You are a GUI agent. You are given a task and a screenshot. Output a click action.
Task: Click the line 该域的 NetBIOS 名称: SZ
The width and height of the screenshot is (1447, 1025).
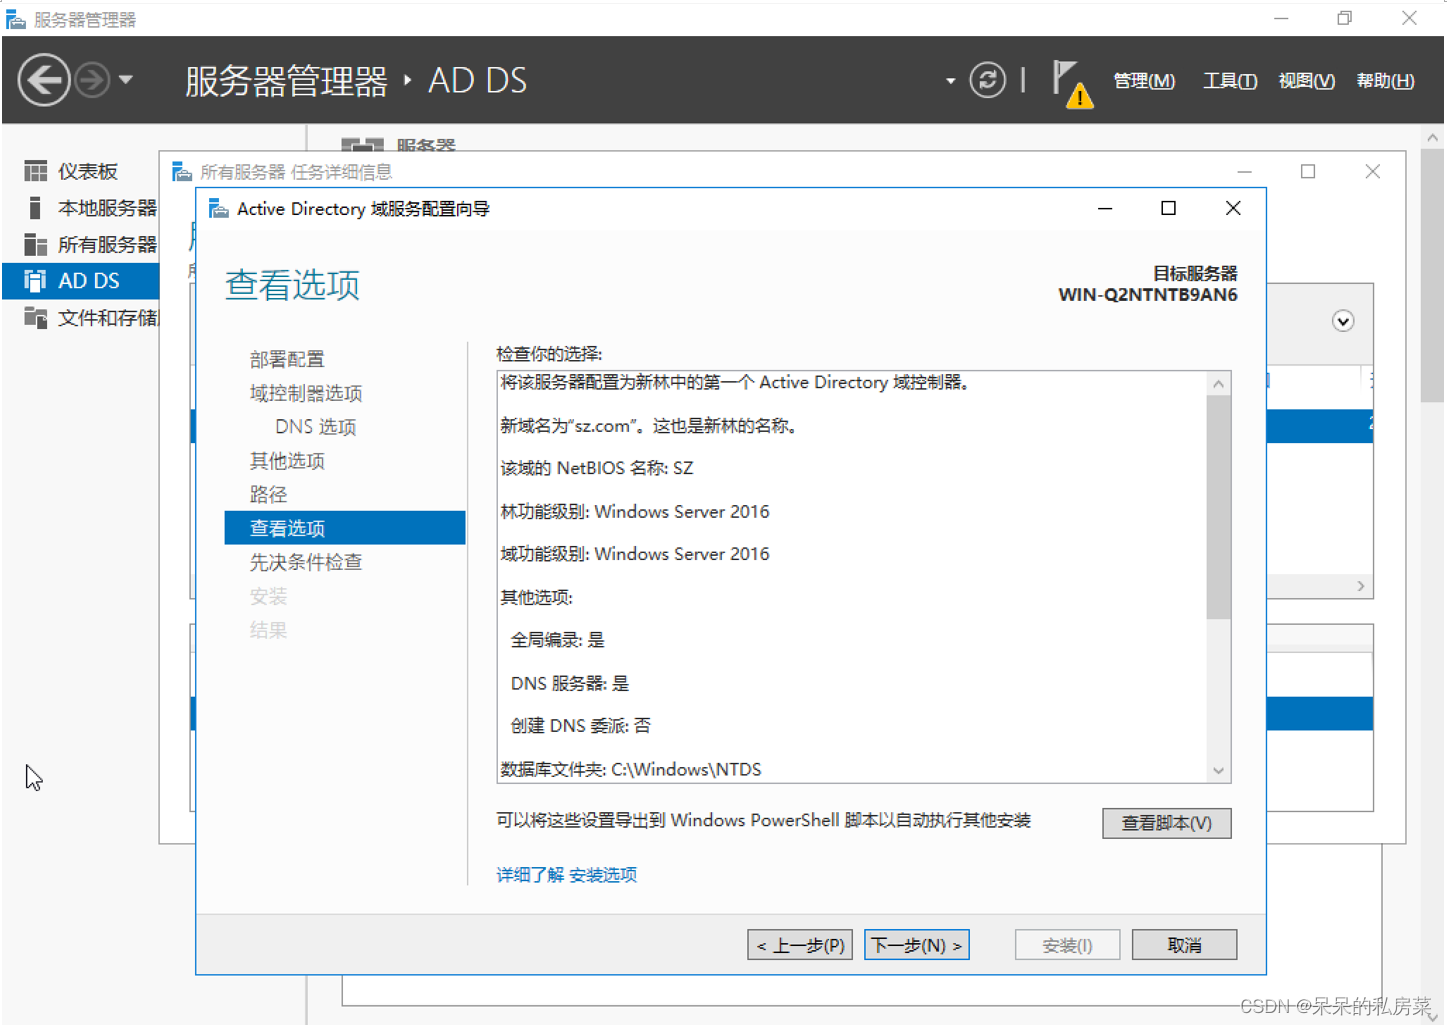click(597, 468)
